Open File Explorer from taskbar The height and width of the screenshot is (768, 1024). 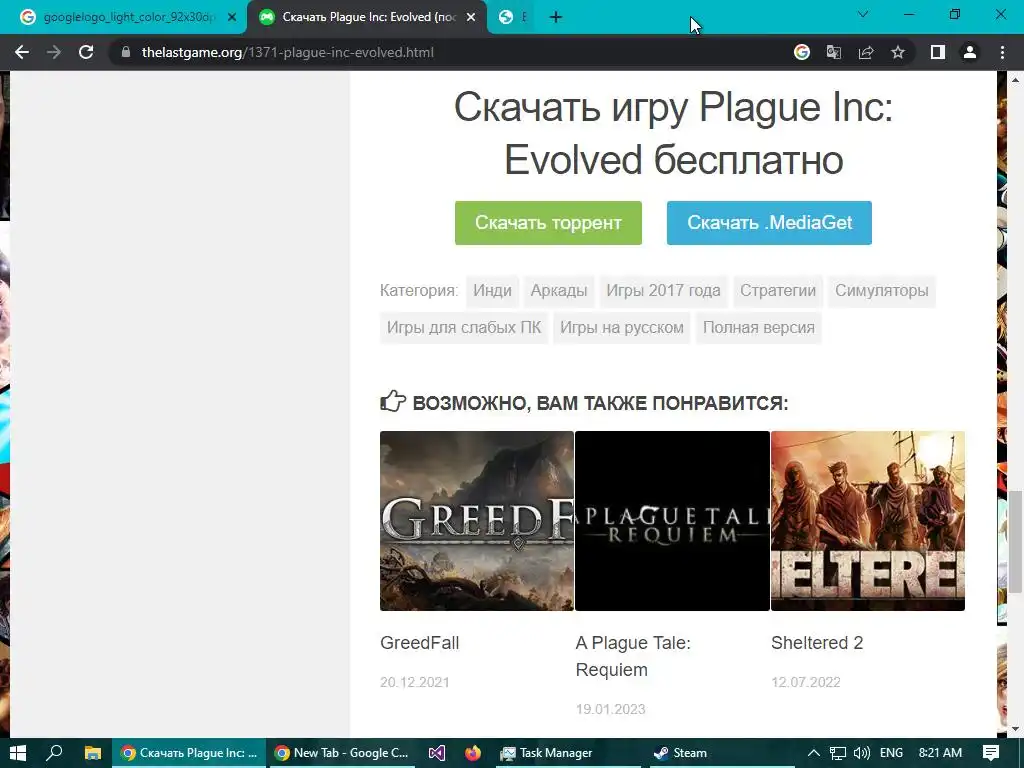93,753
